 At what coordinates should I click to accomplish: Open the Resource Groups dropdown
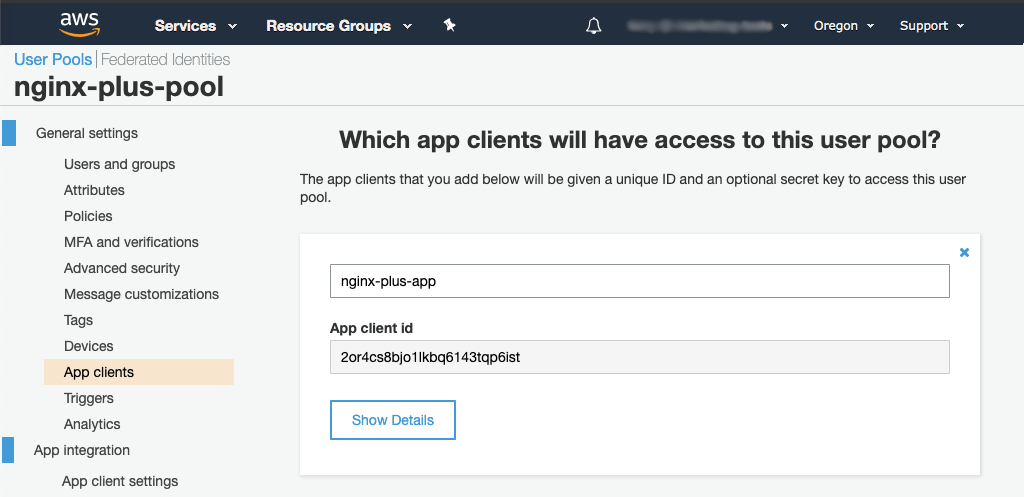pos(339,26)
